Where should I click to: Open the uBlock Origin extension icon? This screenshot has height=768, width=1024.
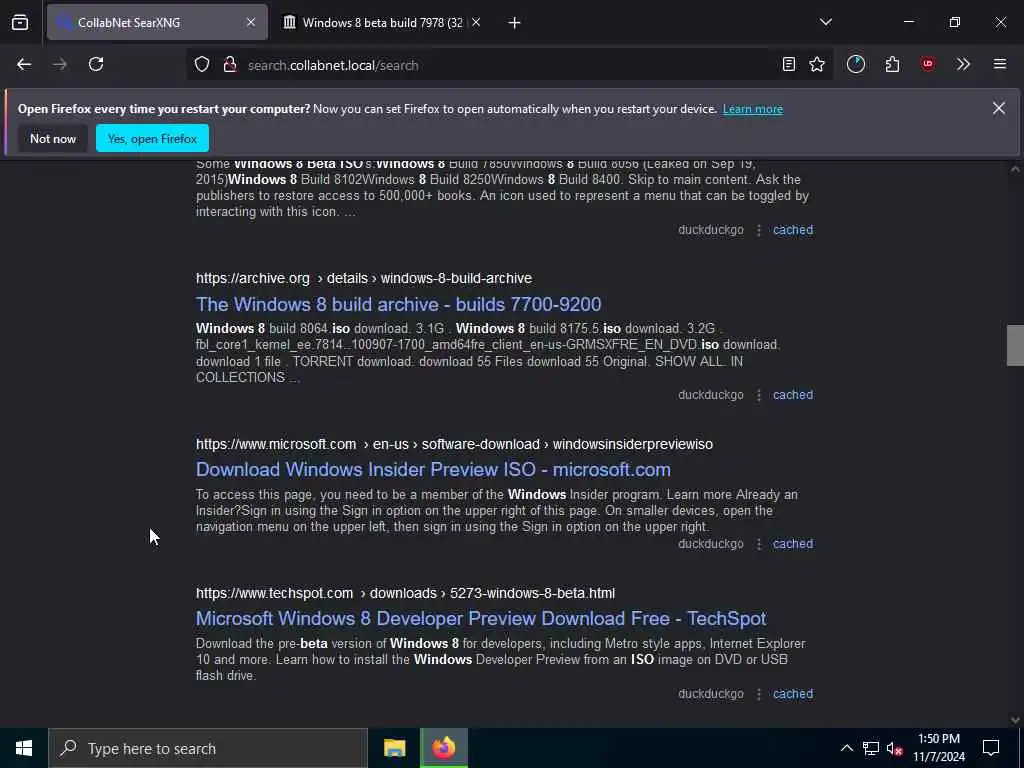pyautogui.click(x=927, y=65)
